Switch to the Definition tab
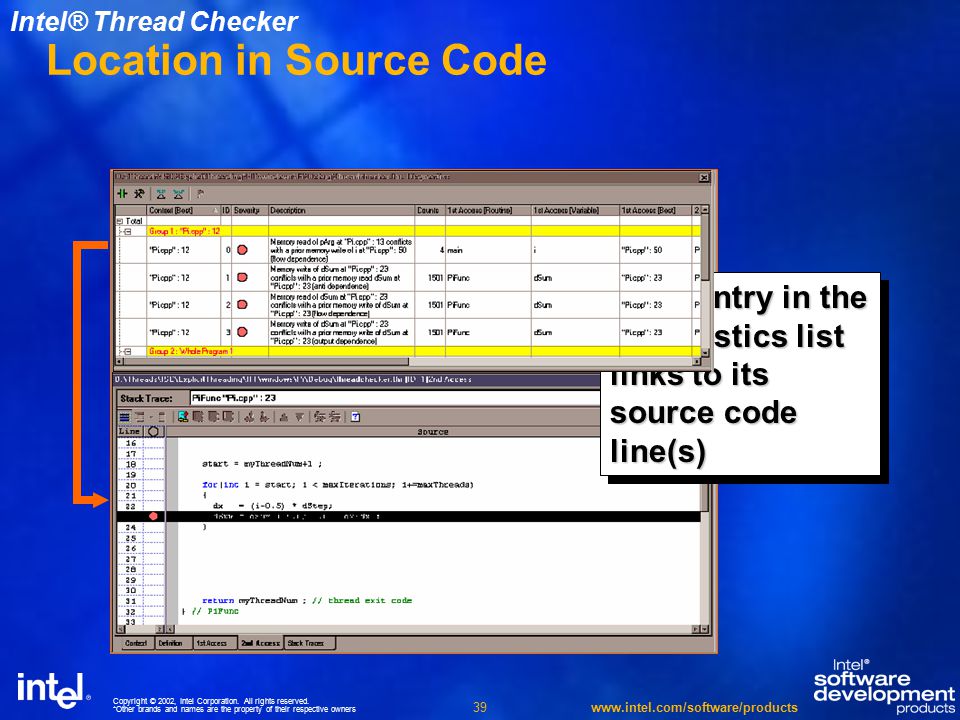The image size is (960, 720). pos(171,643)
